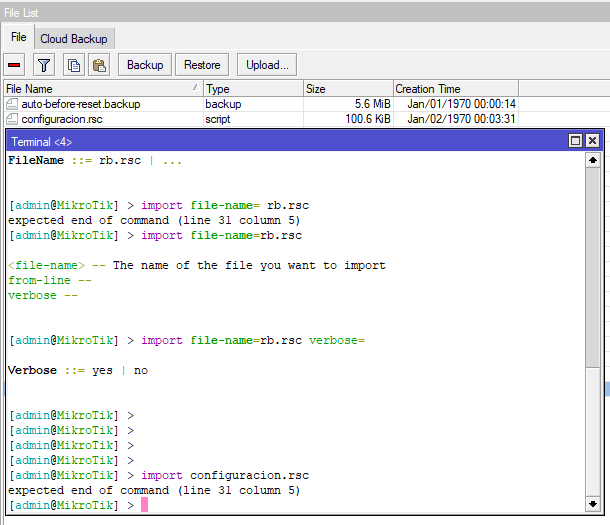Click 'import file-name=rb.rsc verbose=' line

click(x=253, y=341)
